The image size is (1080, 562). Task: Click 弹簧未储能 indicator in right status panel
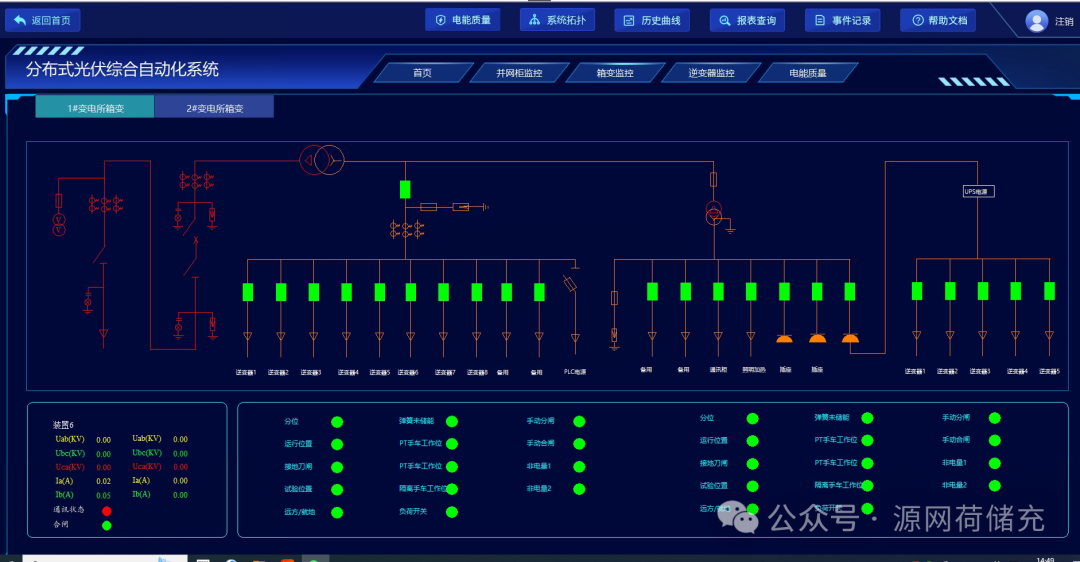tap(867, 418)
